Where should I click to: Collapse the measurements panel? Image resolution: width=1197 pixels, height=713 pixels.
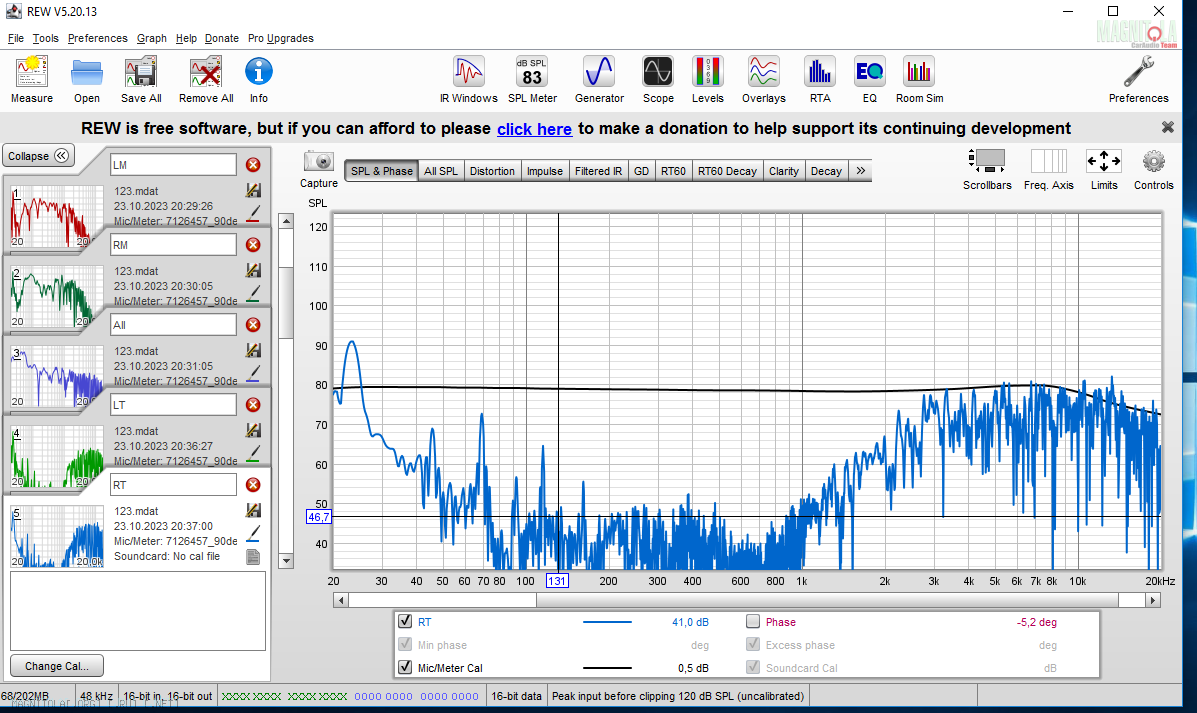38,156
